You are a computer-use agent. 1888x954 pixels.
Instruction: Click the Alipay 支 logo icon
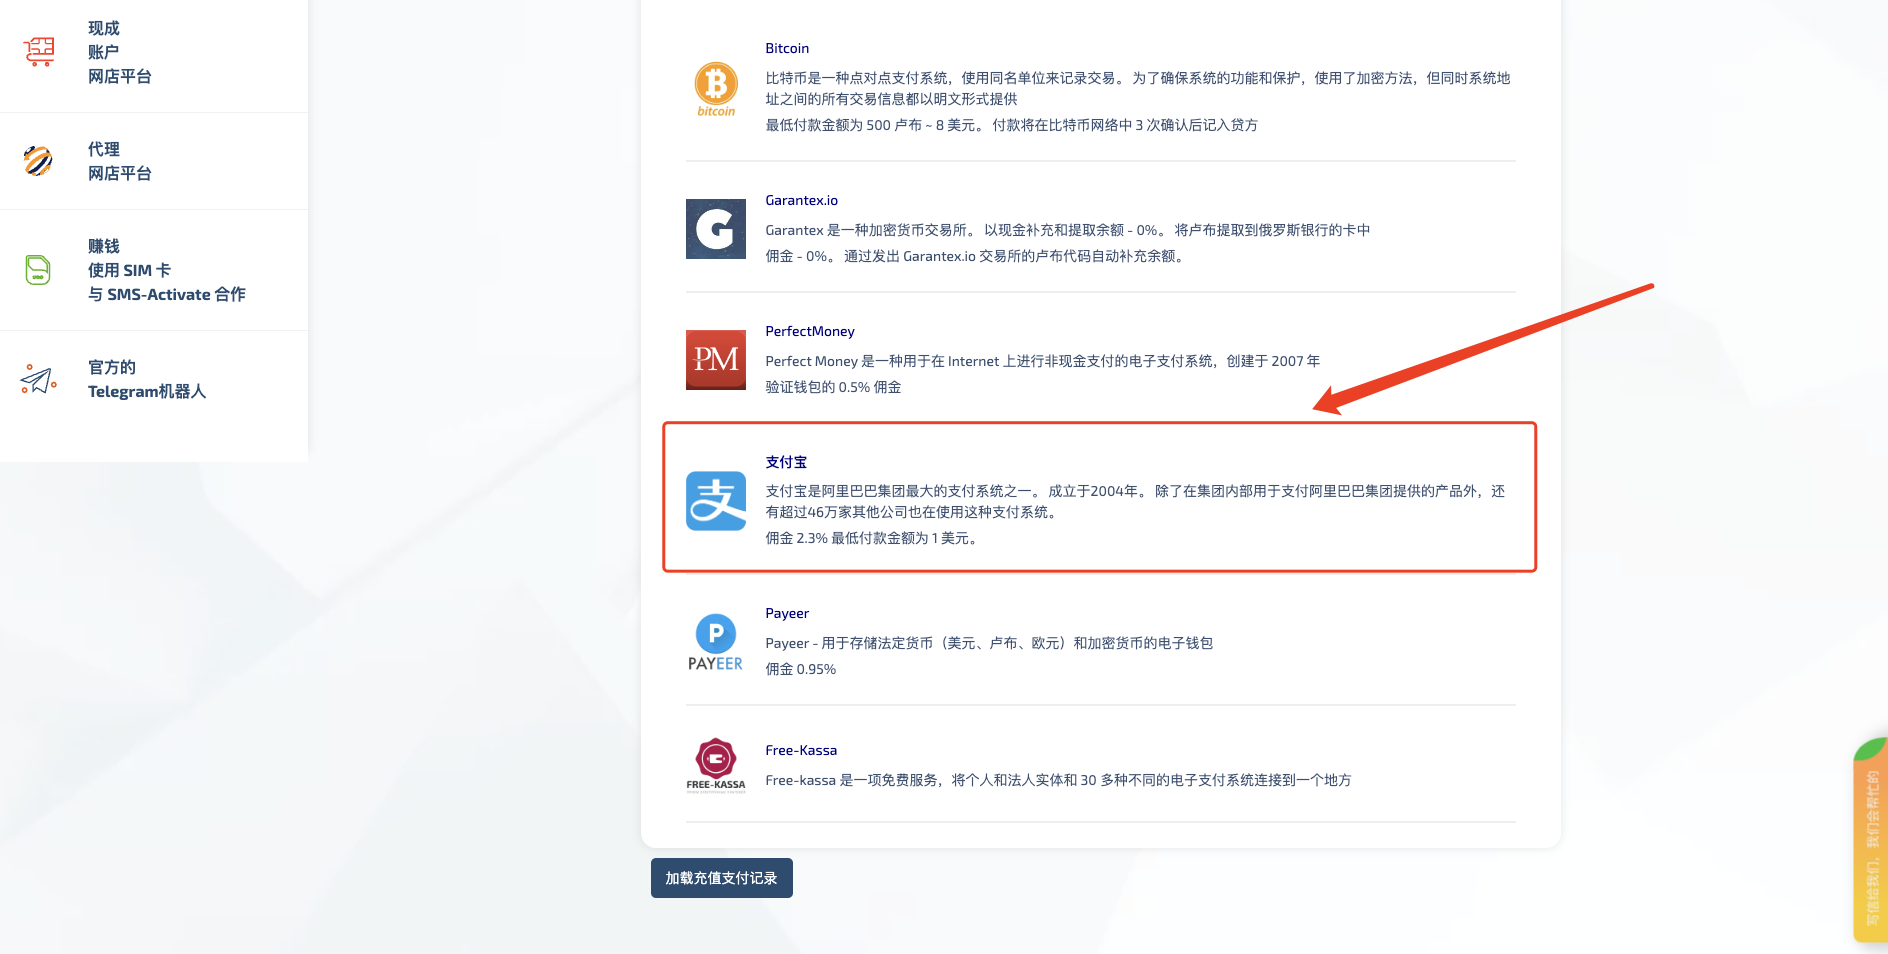pyautogui.click(x=716, y=501)
